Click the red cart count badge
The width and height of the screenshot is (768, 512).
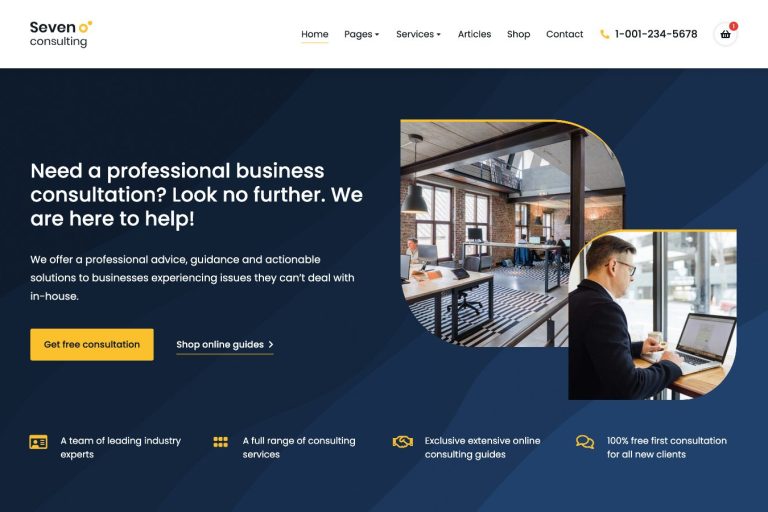733,26
